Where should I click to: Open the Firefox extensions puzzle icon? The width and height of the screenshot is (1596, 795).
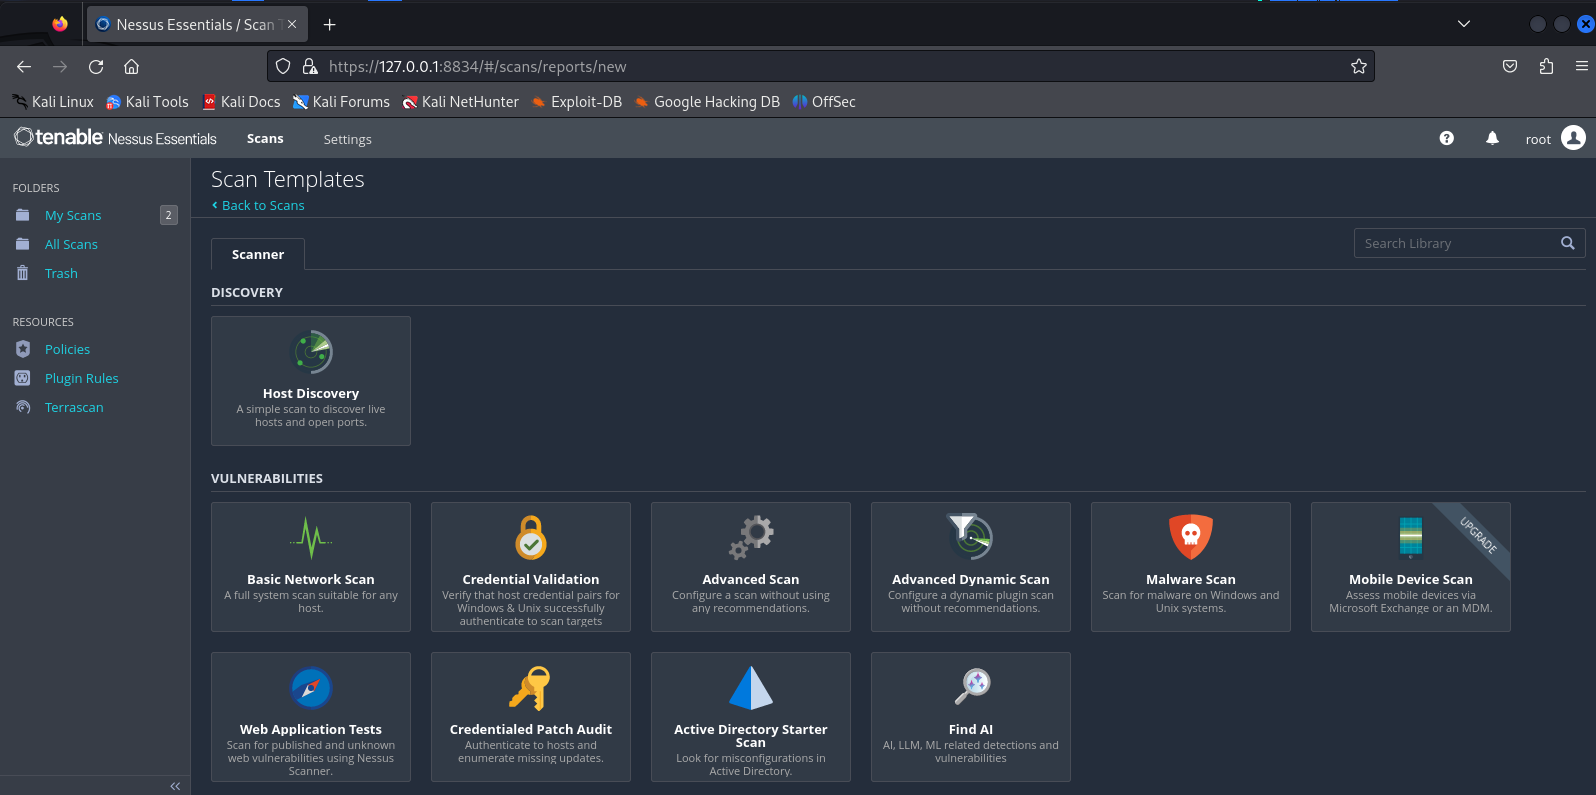(1546, 66)
